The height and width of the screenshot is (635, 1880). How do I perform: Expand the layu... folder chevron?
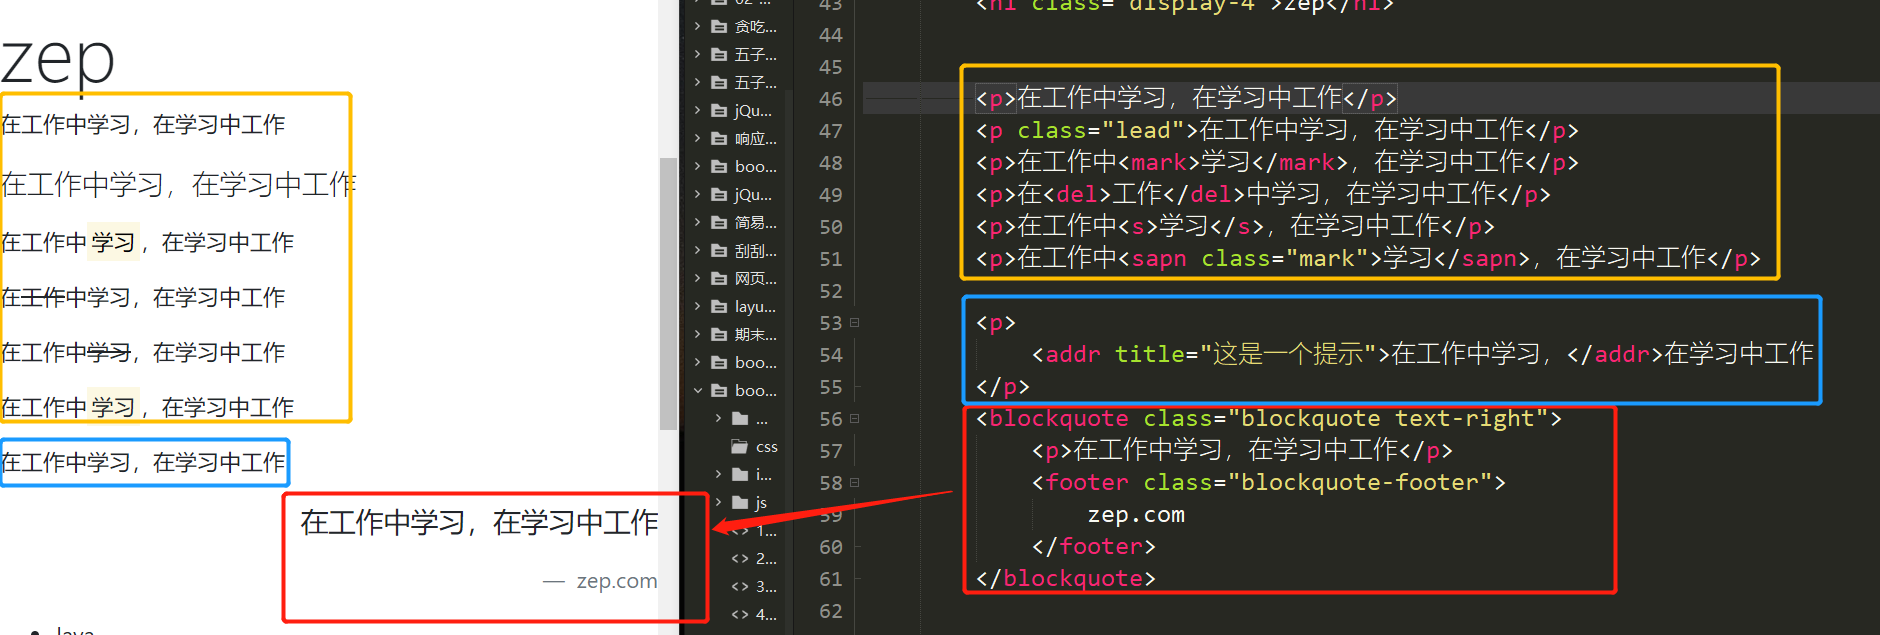[x=697, y=307]
